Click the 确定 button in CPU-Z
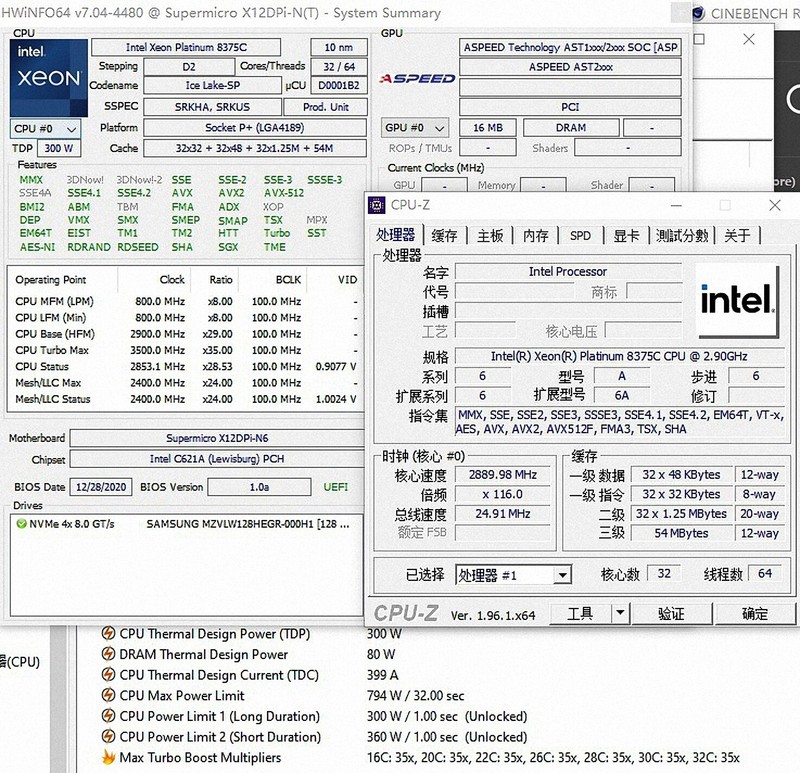 tap(755, 613)
